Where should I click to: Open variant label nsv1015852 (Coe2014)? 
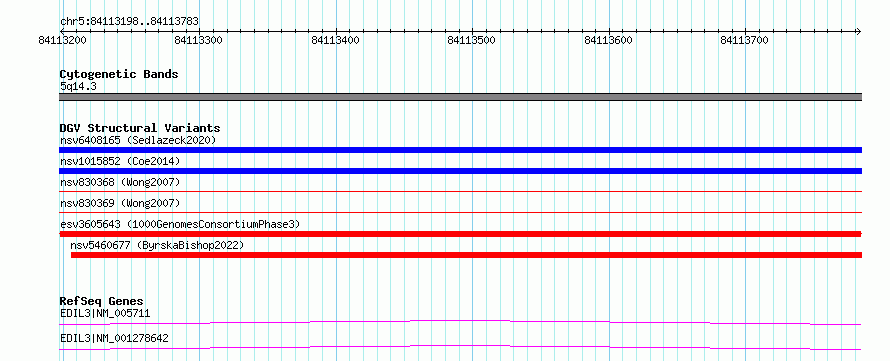point(120,161)
